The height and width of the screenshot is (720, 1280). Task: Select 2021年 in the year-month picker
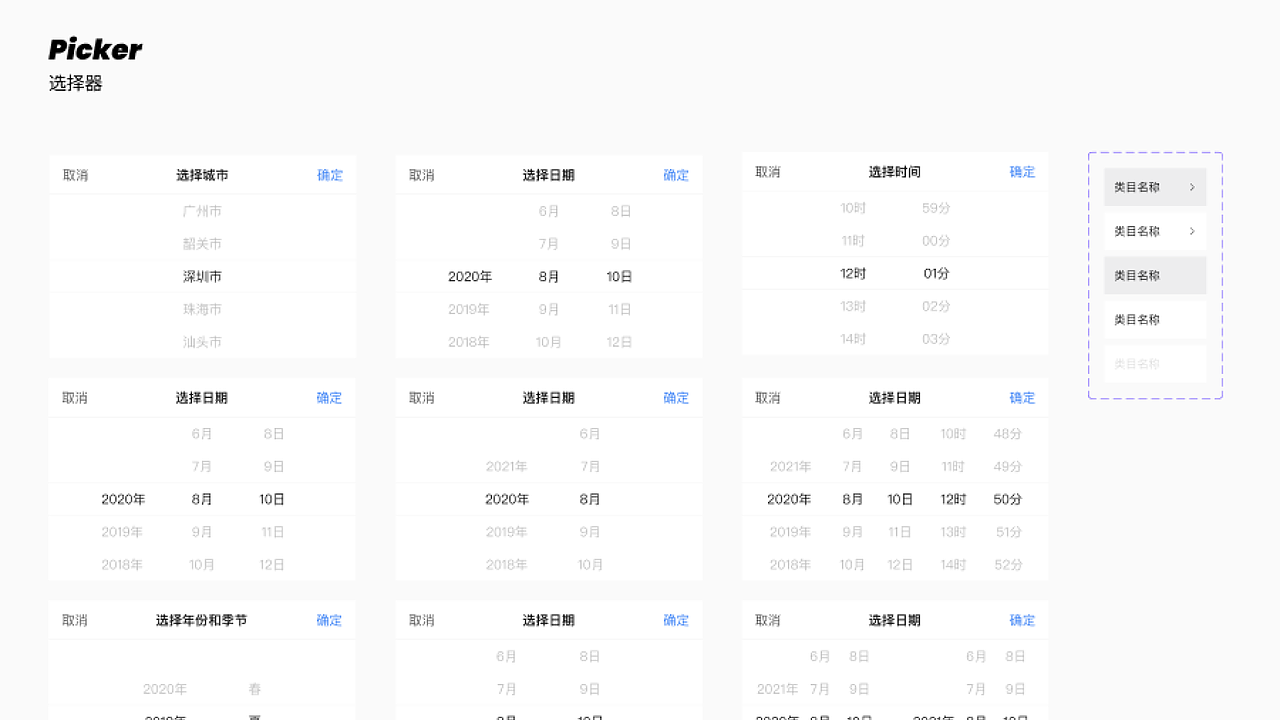[507, 466]
